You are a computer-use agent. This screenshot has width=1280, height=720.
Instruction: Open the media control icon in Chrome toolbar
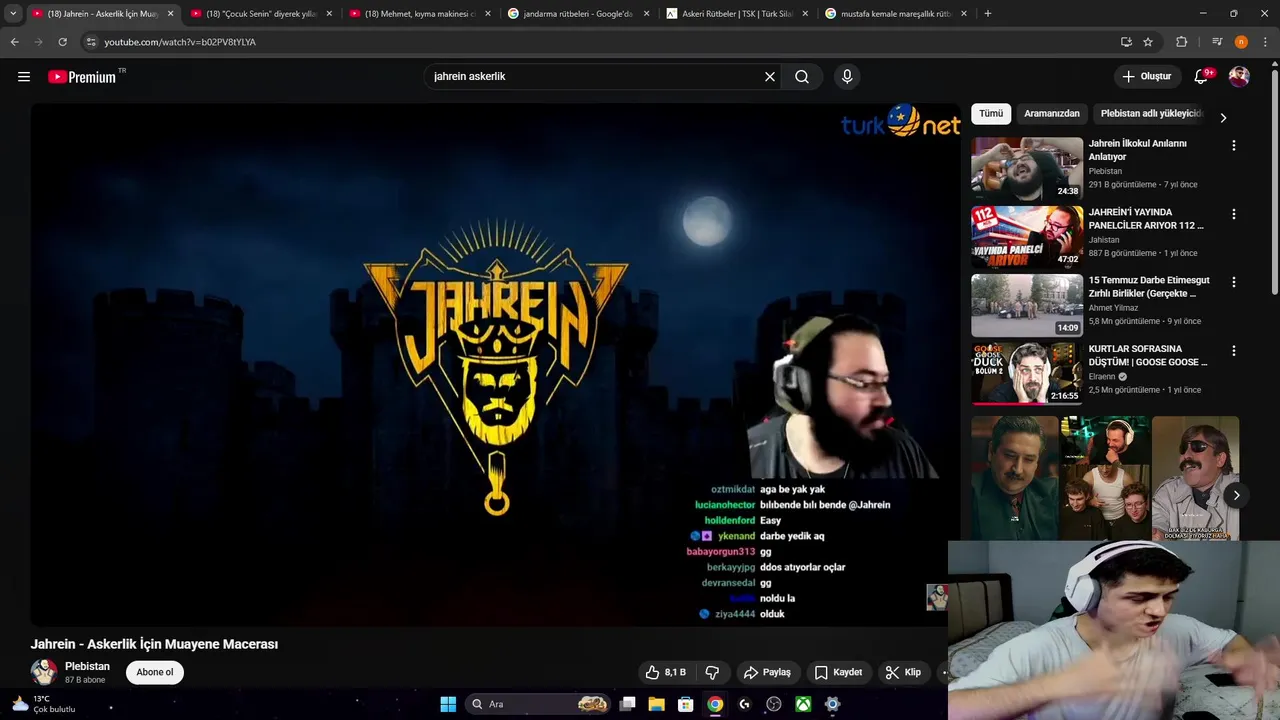1216,42
